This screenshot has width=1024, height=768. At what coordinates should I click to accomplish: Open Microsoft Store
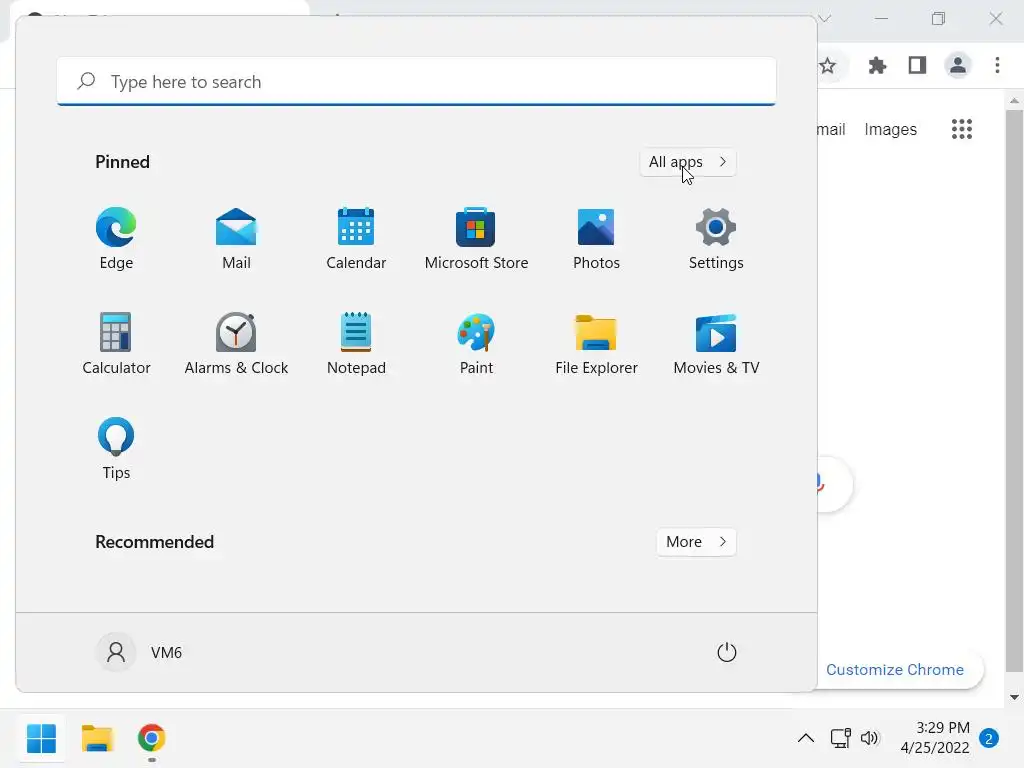(476, 238)
